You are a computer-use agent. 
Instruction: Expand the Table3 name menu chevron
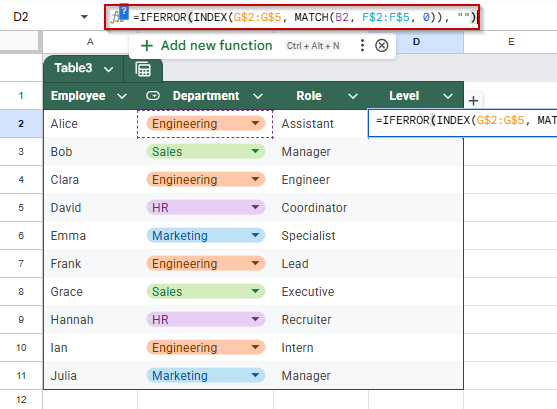pos(109,69)
